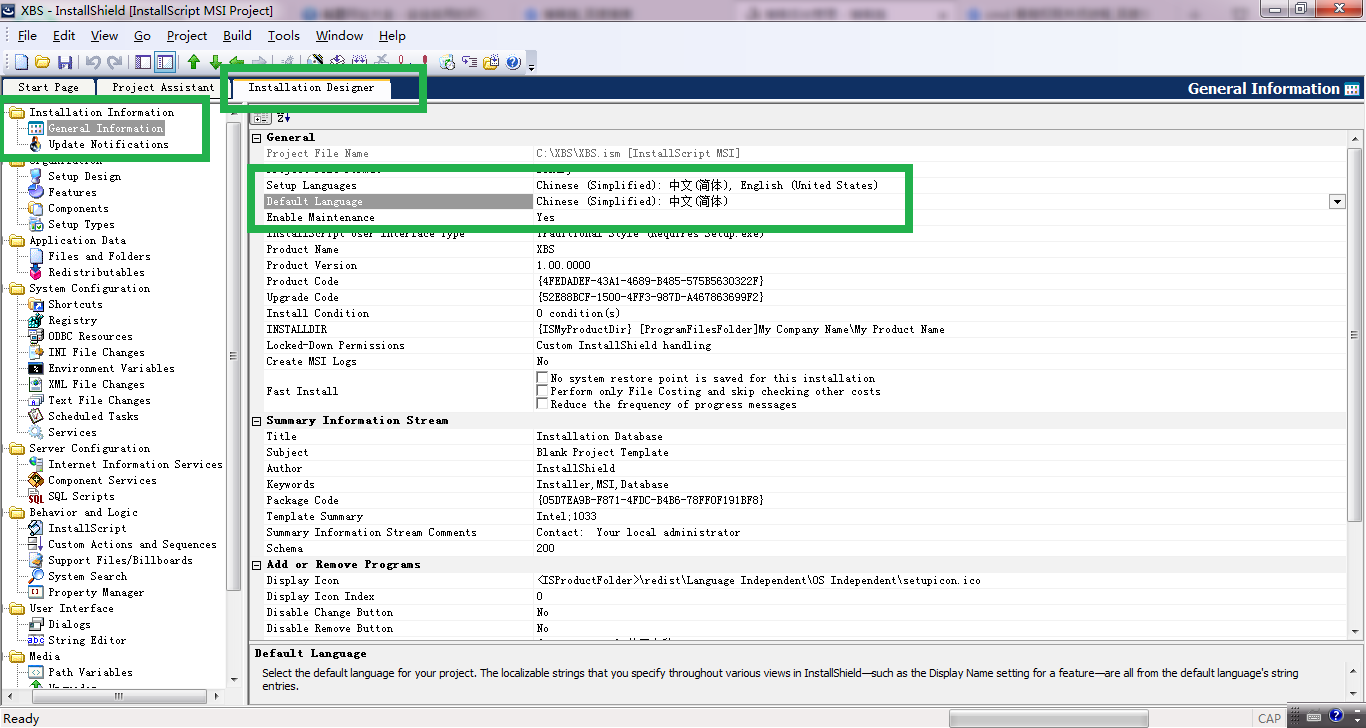The image size is (1366, 728).
Task: Open the Tools menu
Action: 284,35
